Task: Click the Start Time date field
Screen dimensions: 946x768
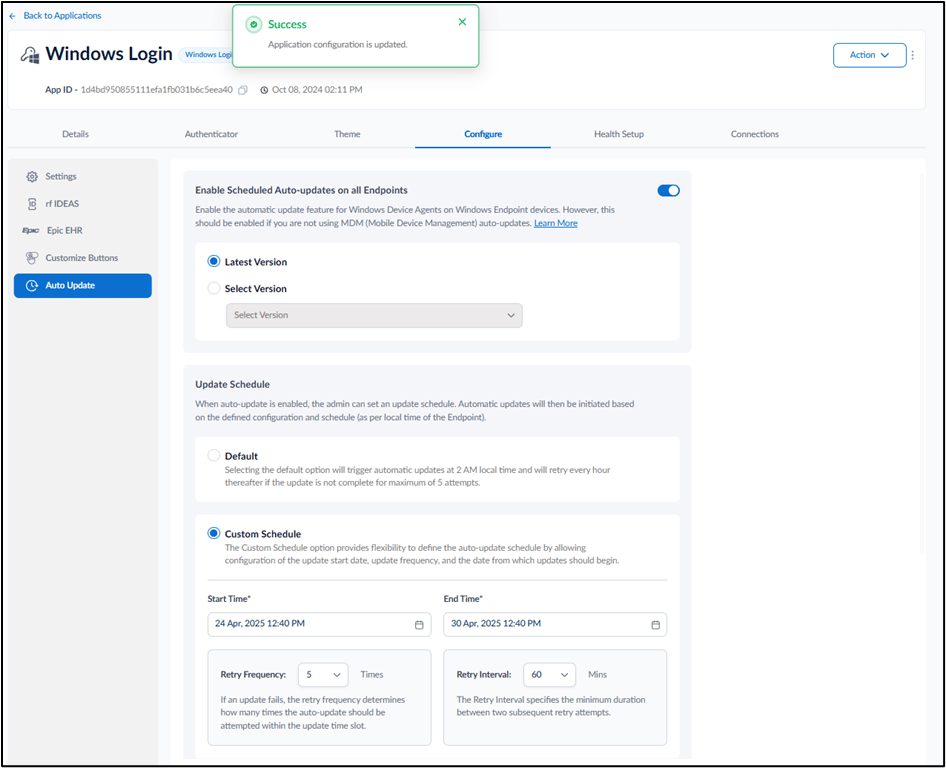Action: 319,624
